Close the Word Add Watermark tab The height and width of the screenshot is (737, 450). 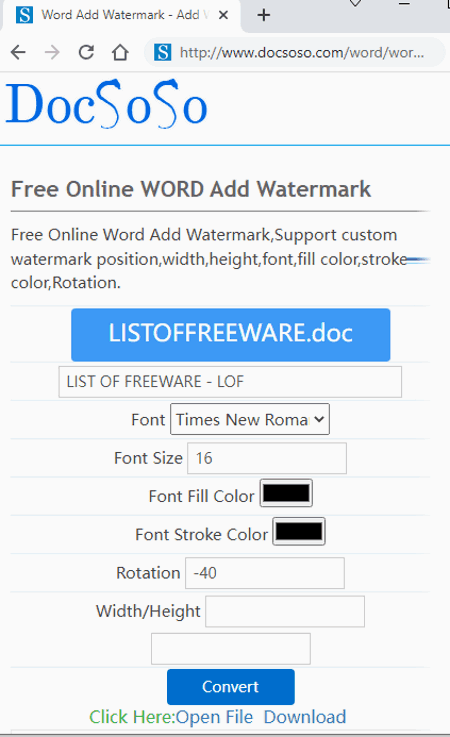(x=224, y=15)
